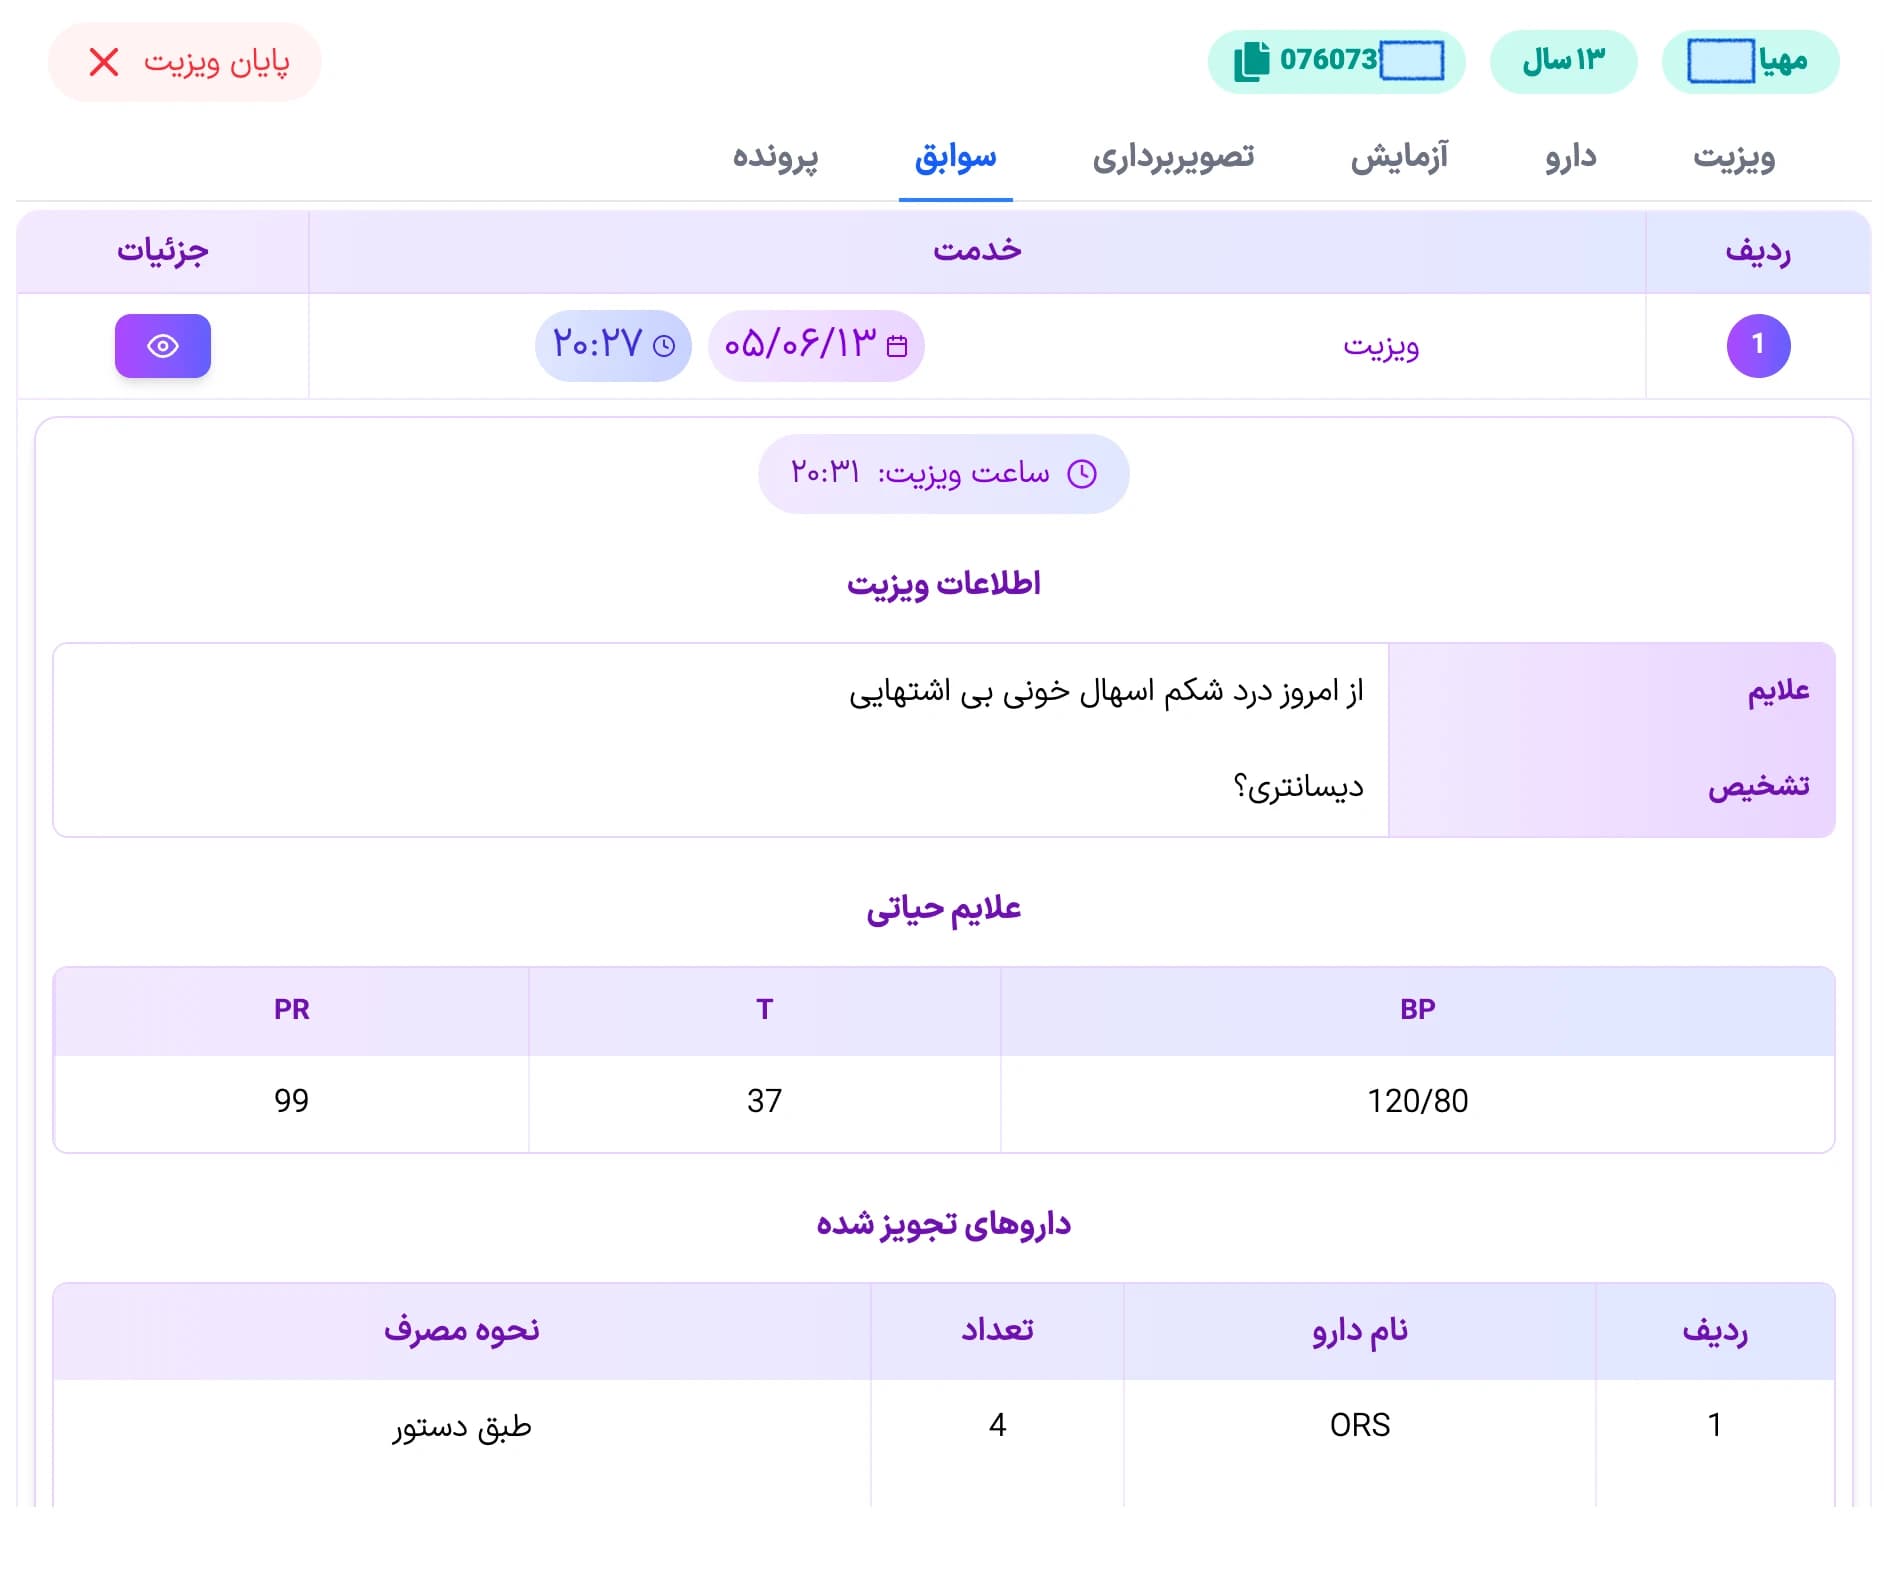1884x1590 pixels.
Task: Switch to the دارو tab
Action: tap(1571, 157)
